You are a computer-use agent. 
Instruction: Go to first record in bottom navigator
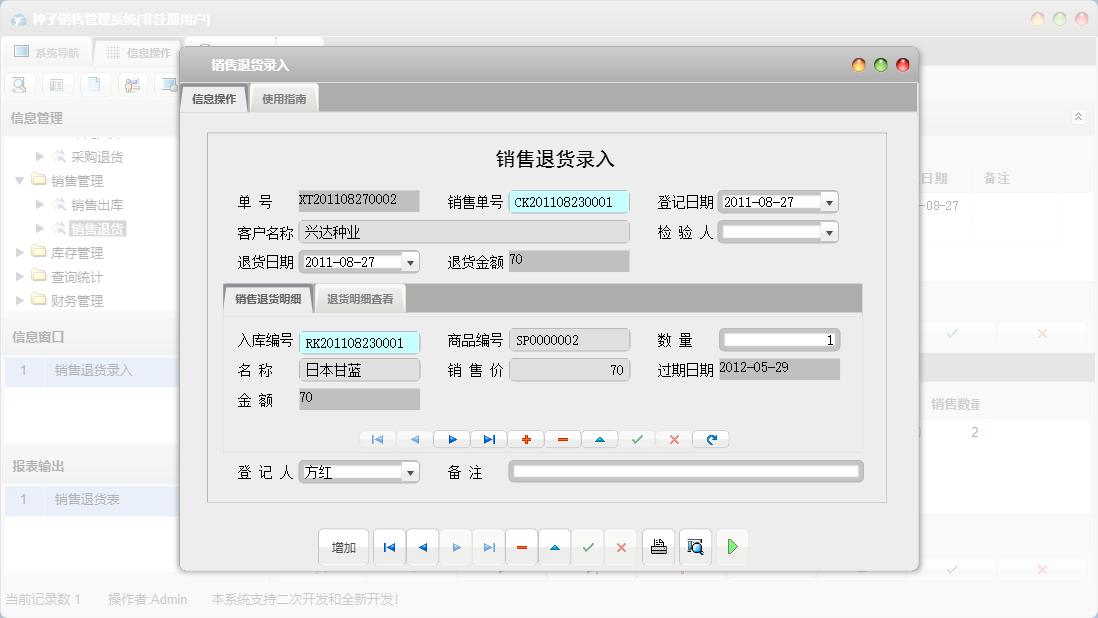(x=389, y=547)
